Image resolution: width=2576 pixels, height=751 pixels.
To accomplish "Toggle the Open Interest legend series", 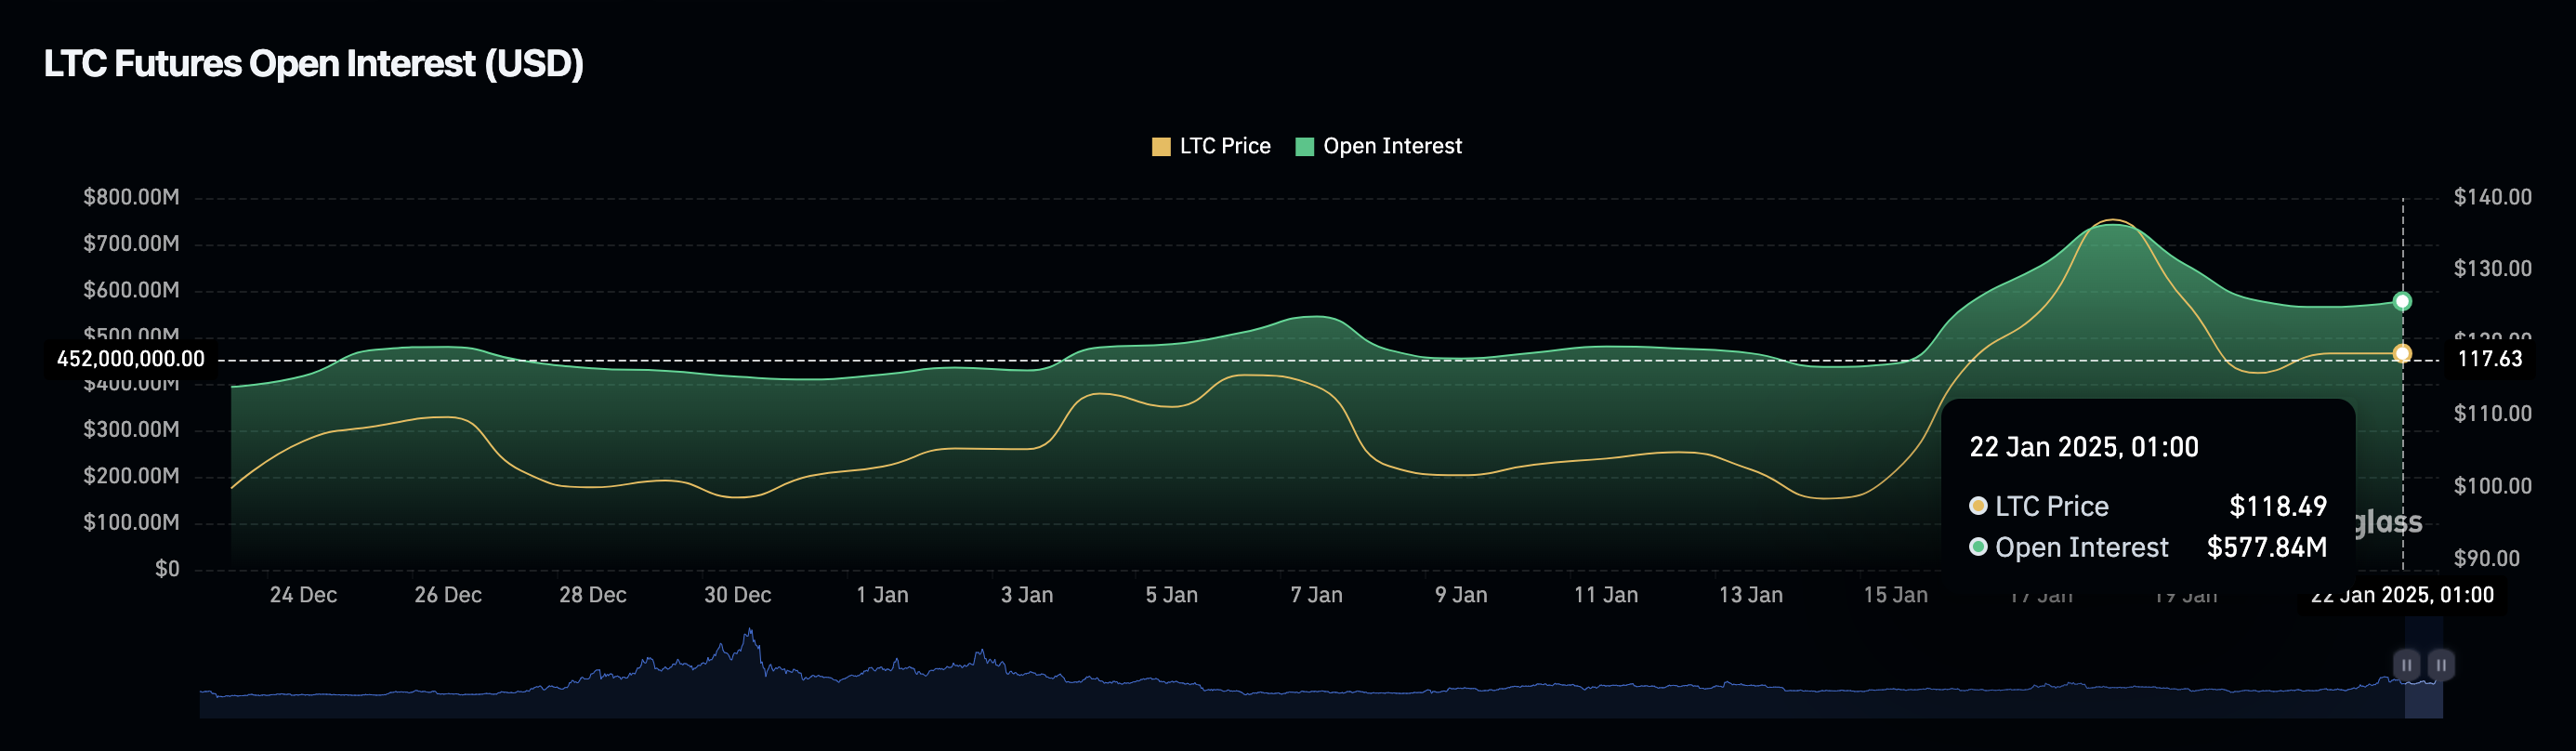I will point(1378,146).
